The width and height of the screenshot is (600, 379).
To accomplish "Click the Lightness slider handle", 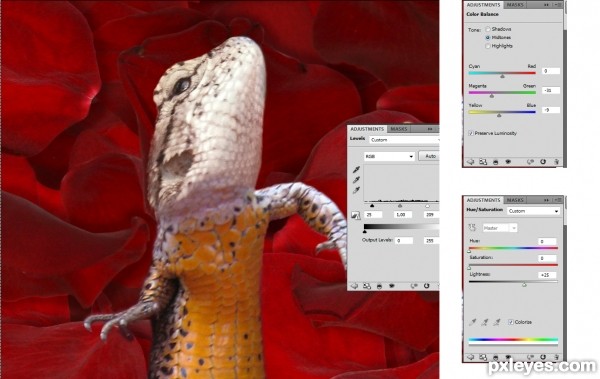I will [524, 285].
